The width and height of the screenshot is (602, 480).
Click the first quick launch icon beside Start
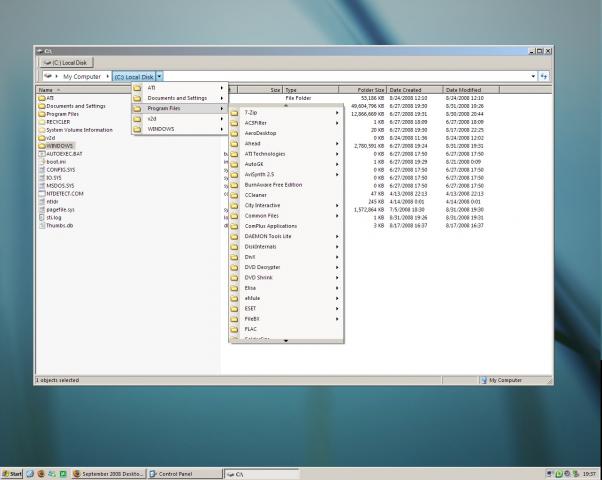coord(30,474)
